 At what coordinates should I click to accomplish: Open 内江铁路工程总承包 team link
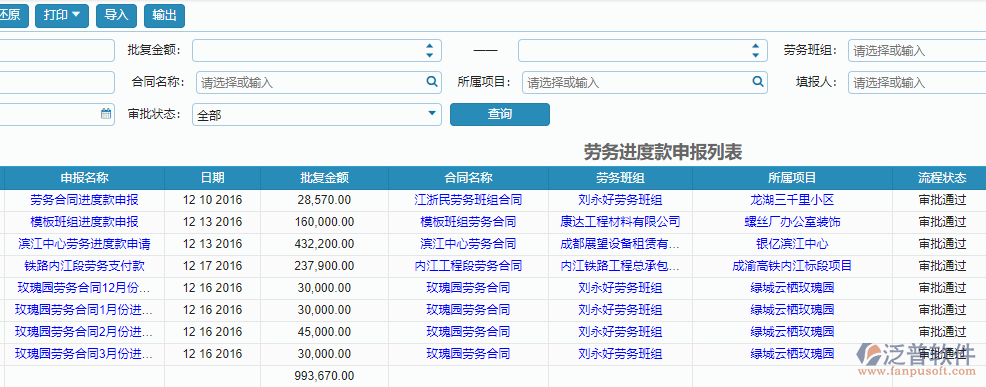click(620, 266)
